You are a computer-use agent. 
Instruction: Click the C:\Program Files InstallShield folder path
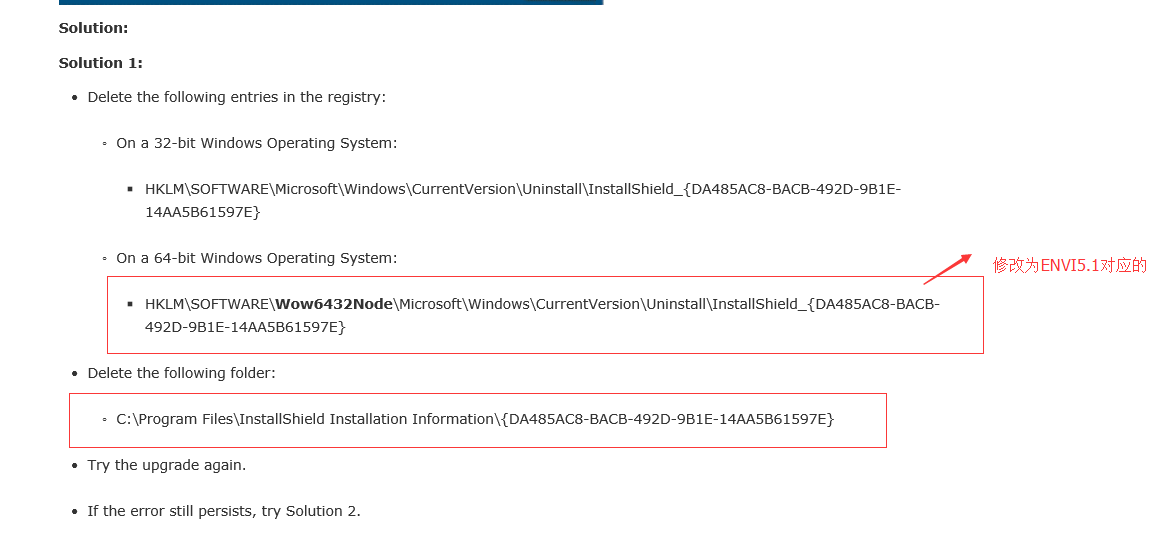pyautogui.click(x=475, y=419)
